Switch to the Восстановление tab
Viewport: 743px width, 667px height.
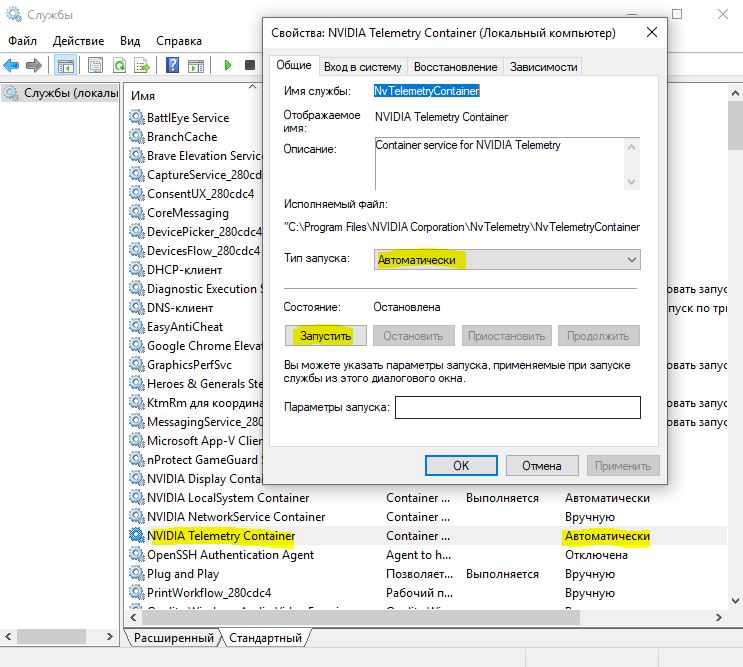455,67
